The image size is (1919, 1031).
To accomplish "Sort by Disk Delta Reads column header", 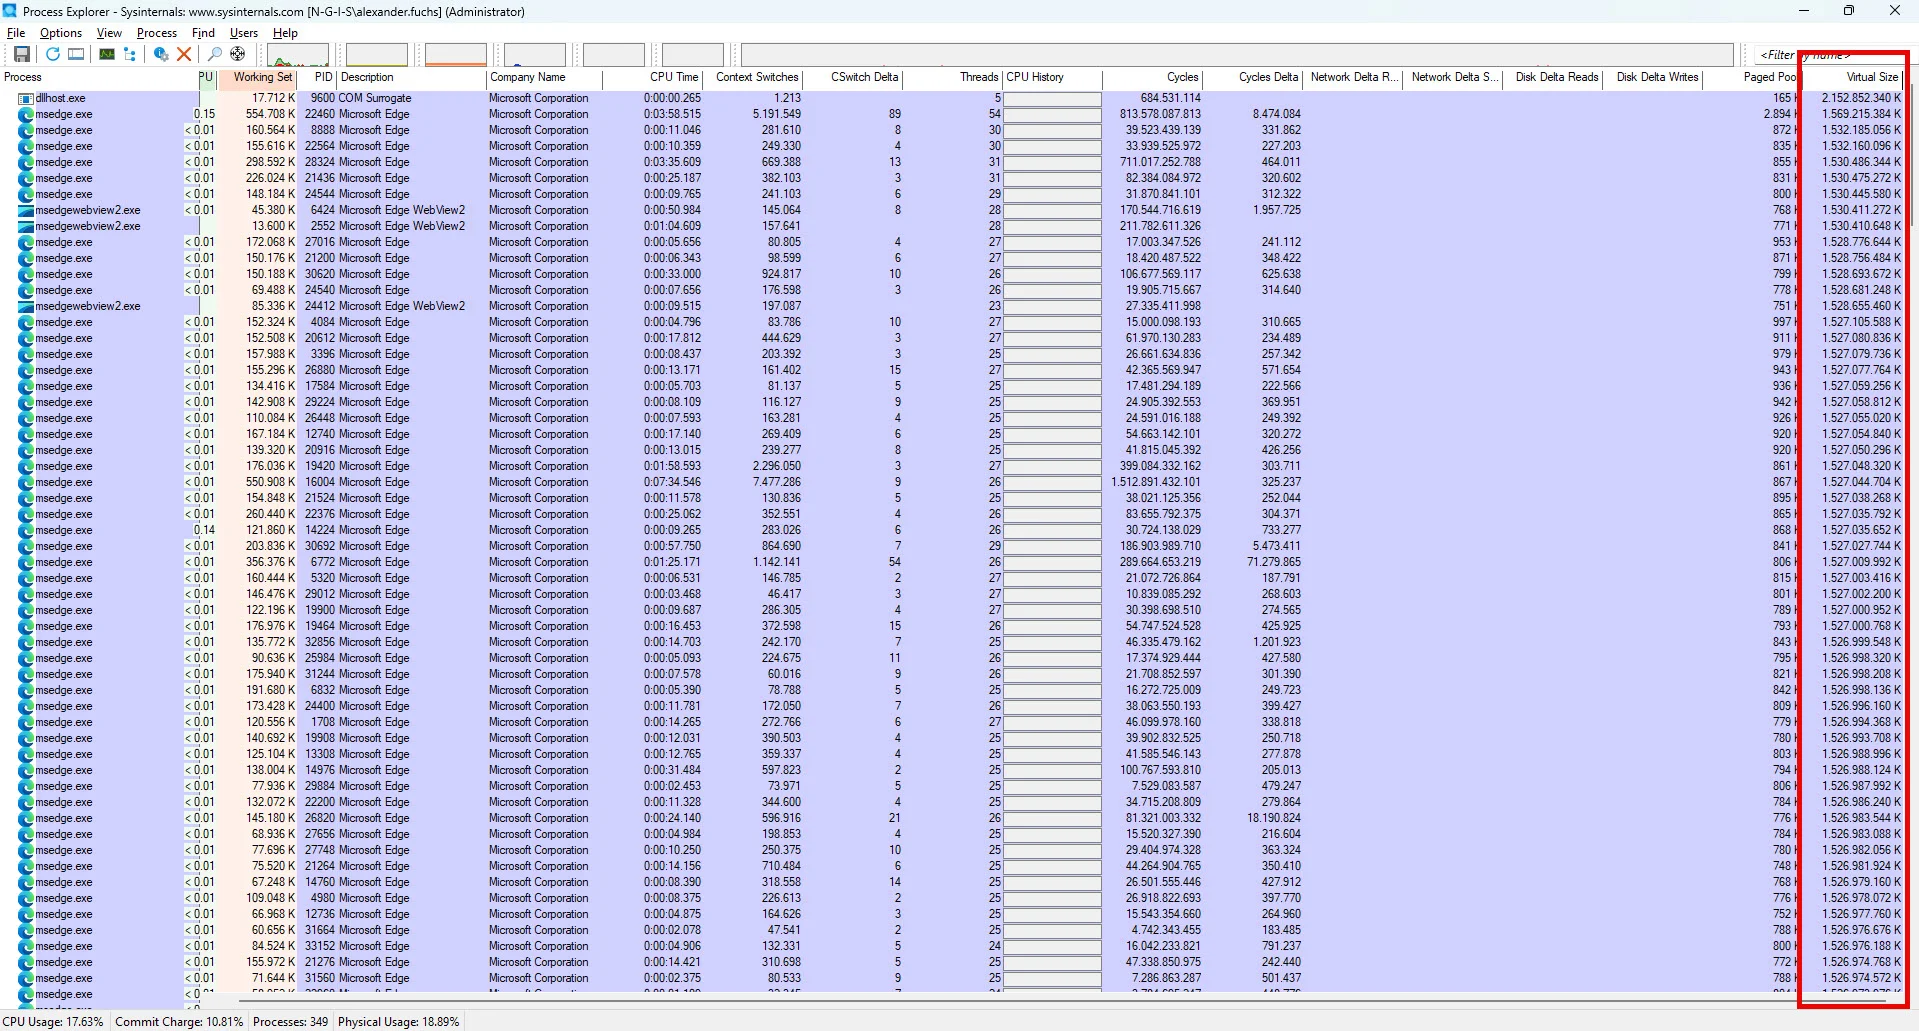I will (x=1554, y=77).
